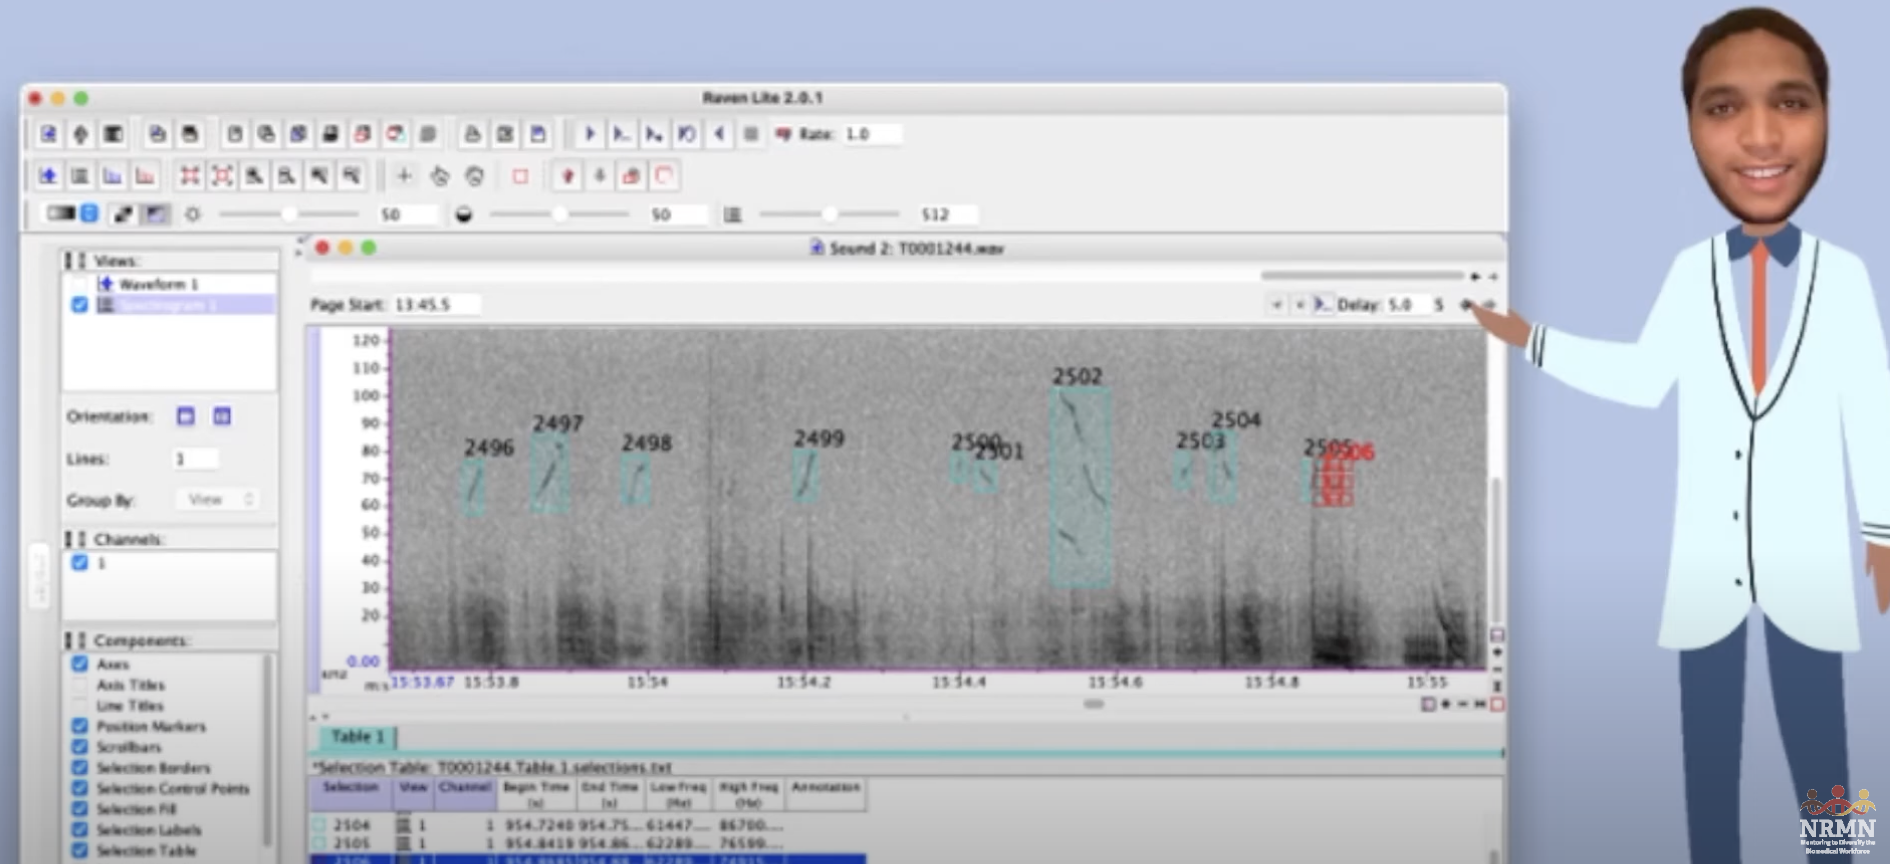
Task: Click the Delay value field
Action: (x=1406, y=304)
